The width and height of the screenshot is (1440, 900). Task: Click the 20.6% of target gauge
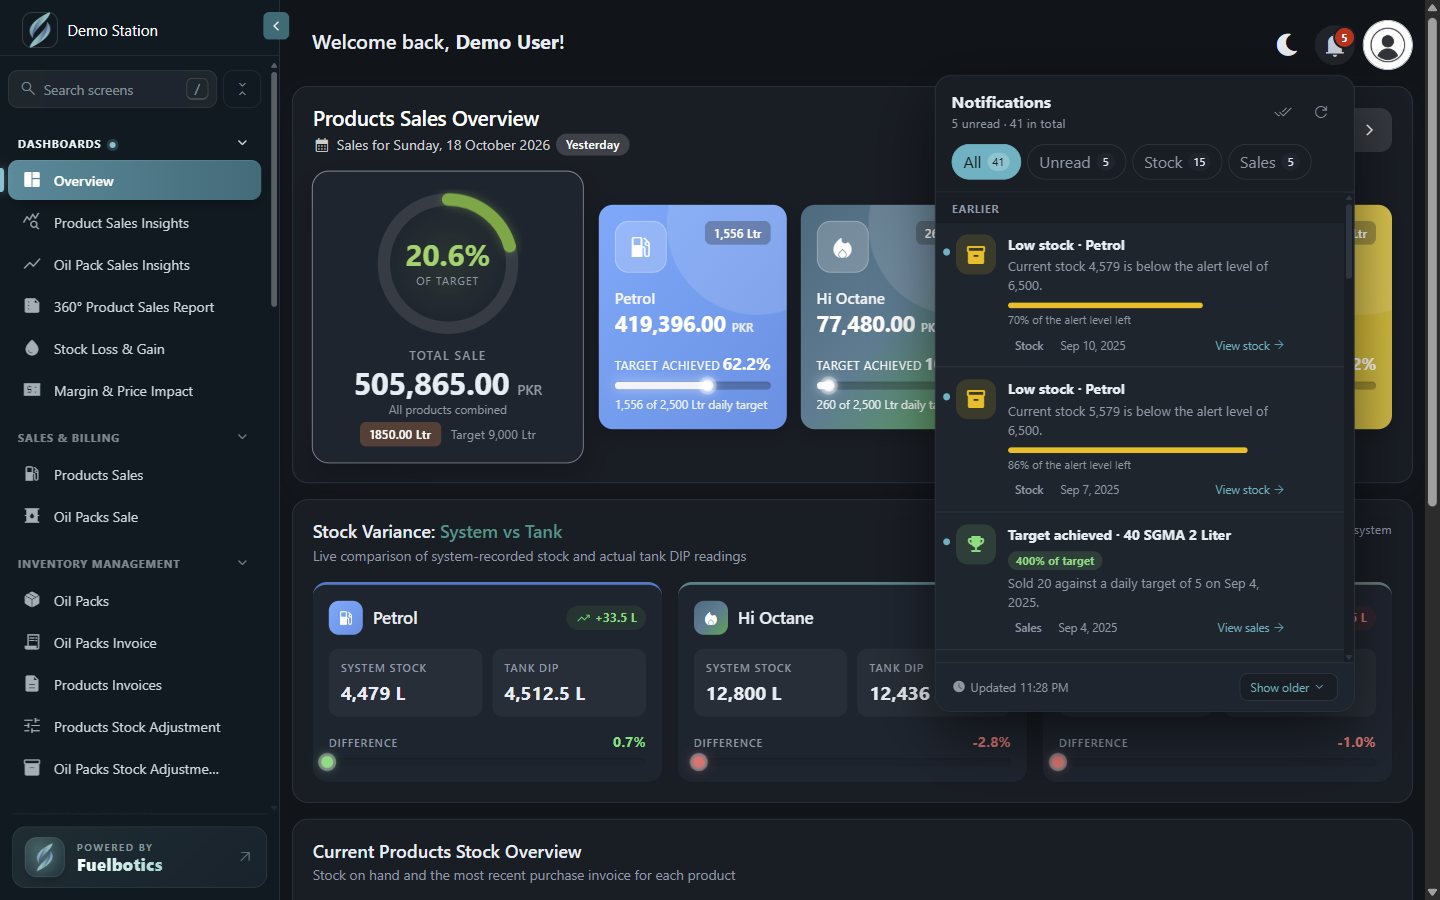447,264
